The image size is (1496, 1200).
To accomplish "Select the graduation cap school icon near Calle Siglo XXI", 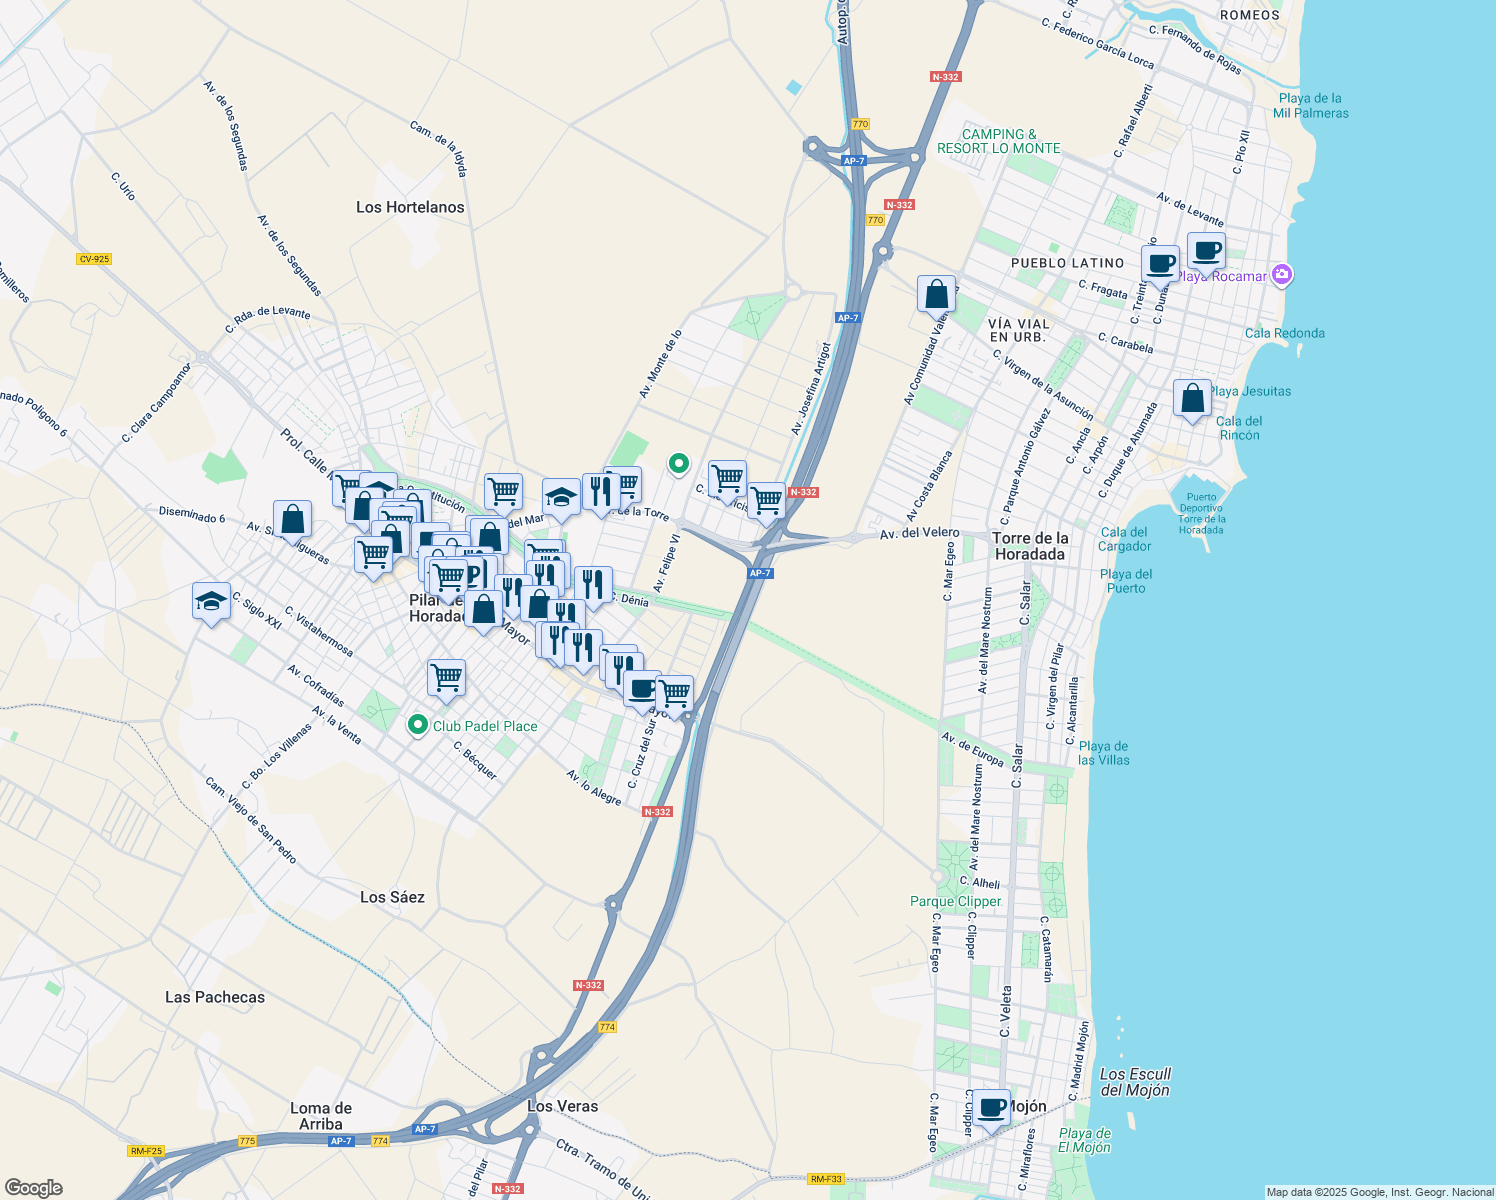I will pos(211,602).
